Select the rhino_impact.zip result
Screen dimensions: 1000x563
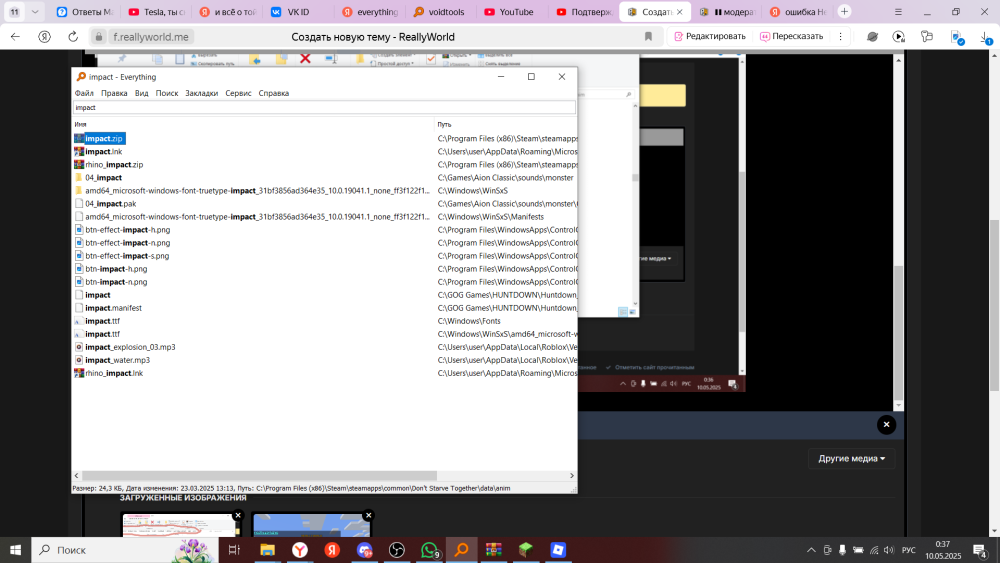(x=114, y=165)
